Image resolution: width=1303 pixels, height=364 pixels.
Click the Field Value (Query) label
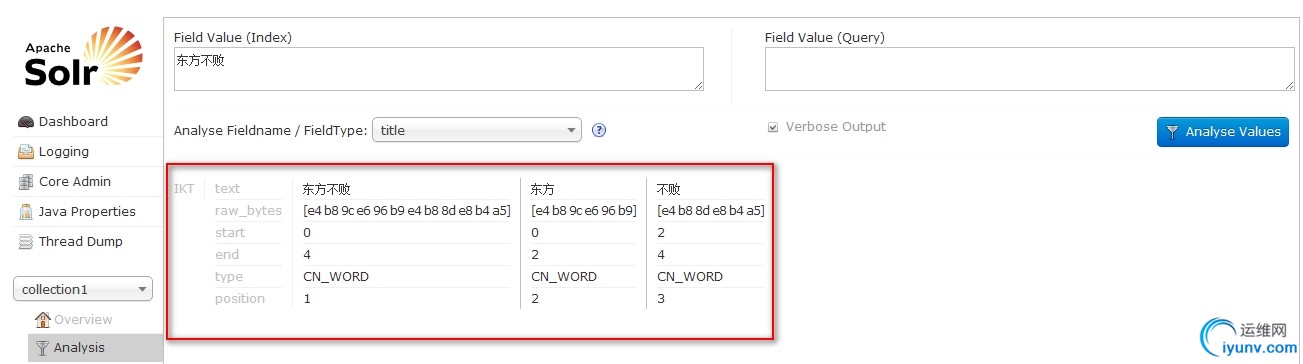point(825,38)
